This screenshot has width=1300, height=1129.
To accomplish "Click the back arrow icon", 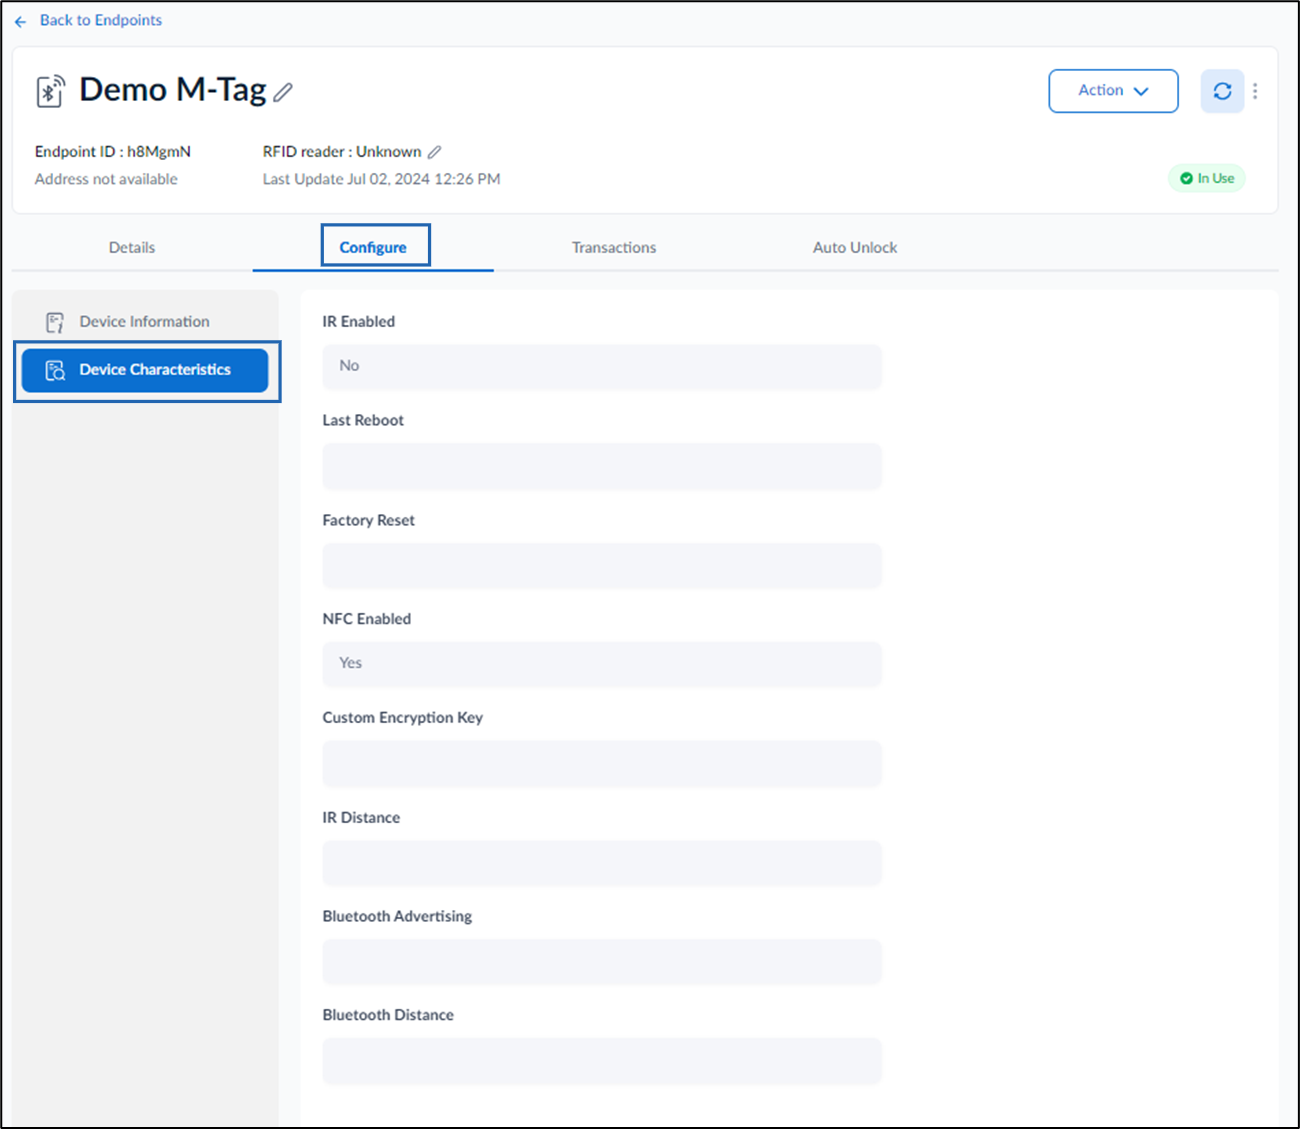I will pyautogui.click(x=20, y=21).
